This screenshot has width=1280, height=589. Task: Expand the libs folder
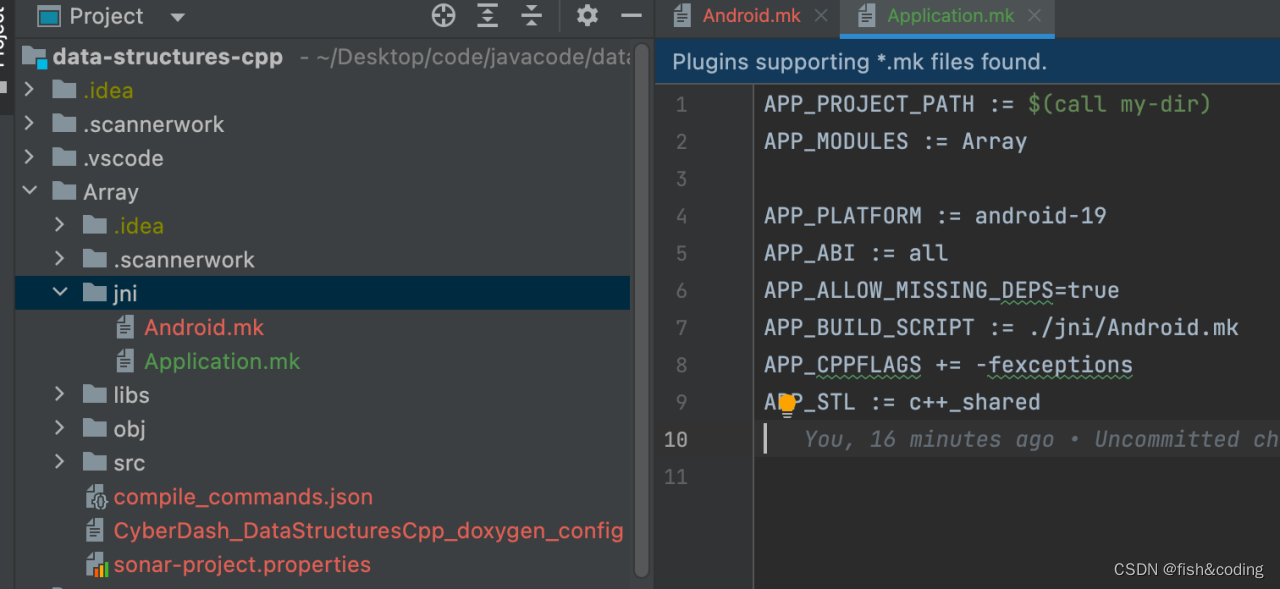click(60, 395)
